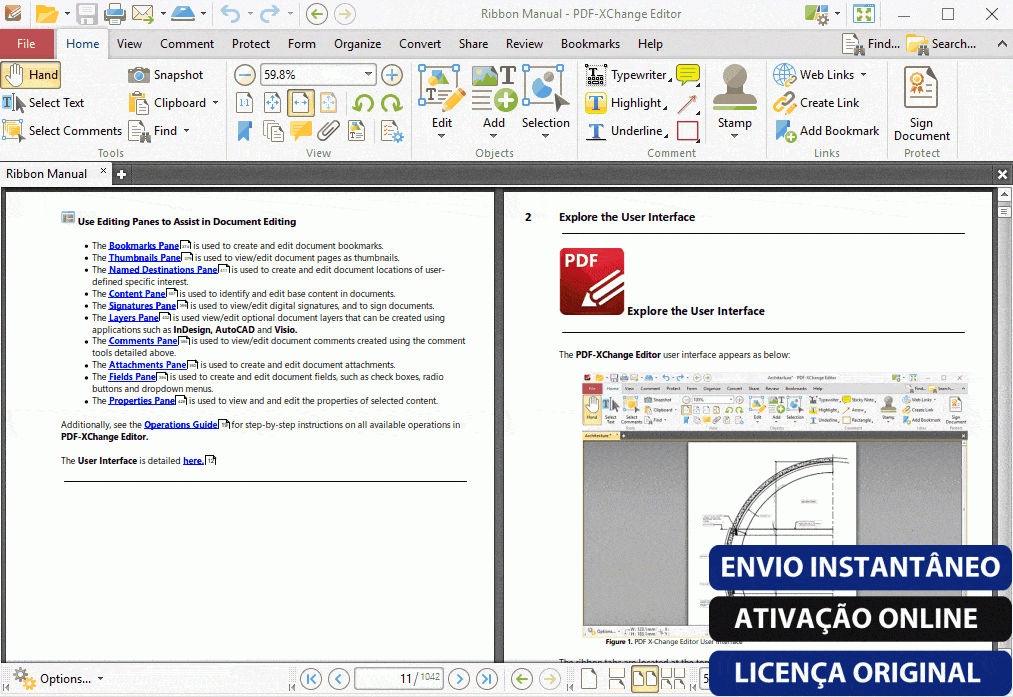Activate the Select Text tool
Image resolution: width=1013 pixels, height=697 pixels.
pos(43,103)
